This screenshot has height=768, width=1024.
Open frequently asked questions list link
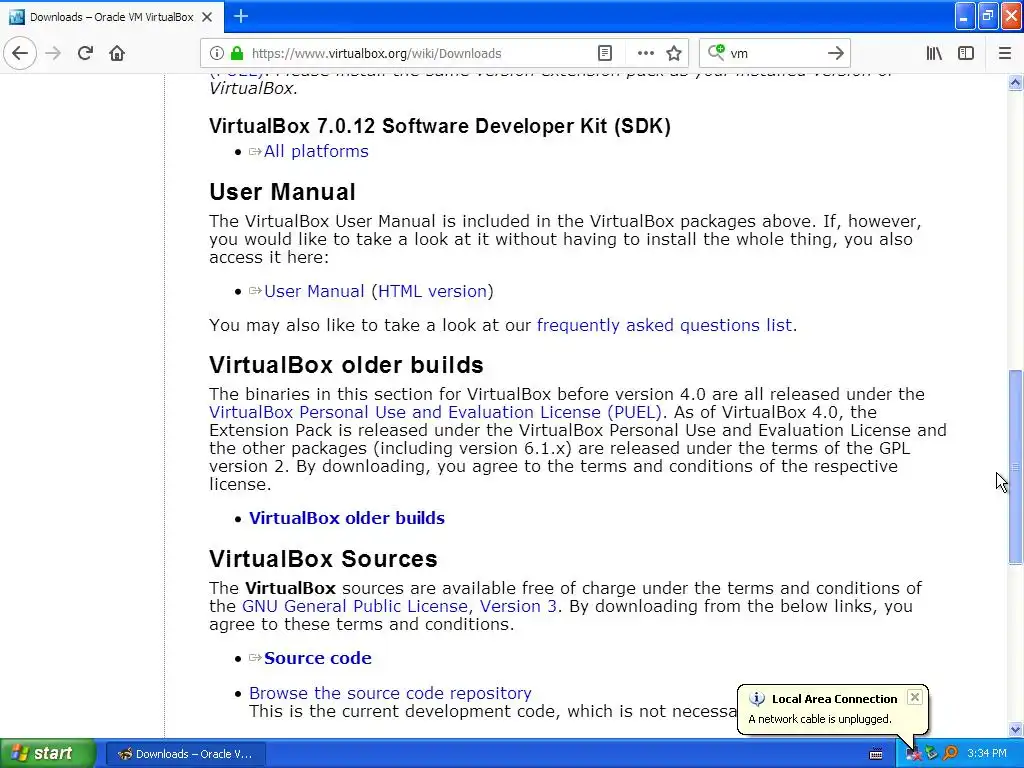coord(664,325)
